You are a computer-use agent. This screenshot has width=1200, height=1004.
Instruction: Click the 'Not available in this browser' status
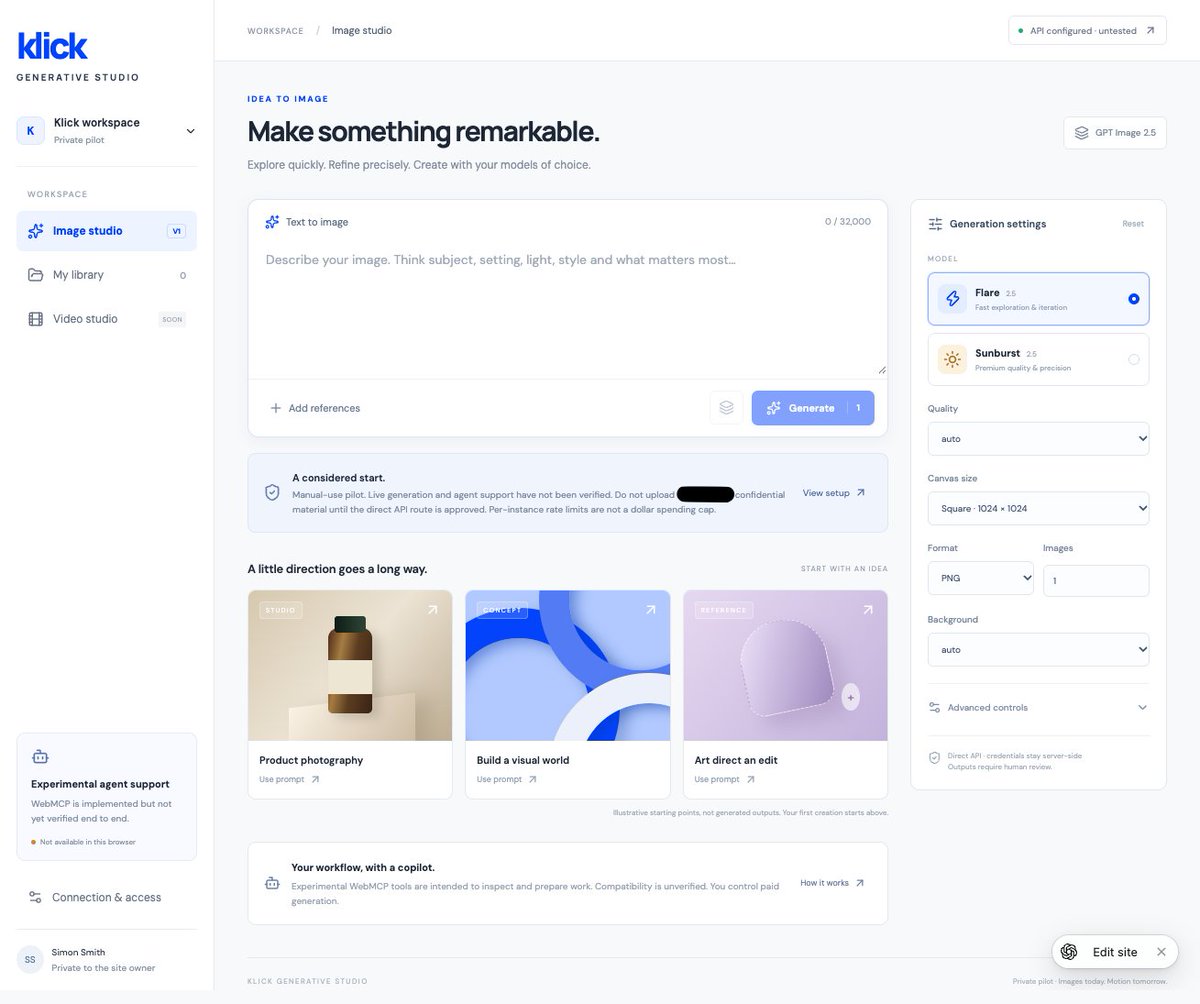coord(86,842)
